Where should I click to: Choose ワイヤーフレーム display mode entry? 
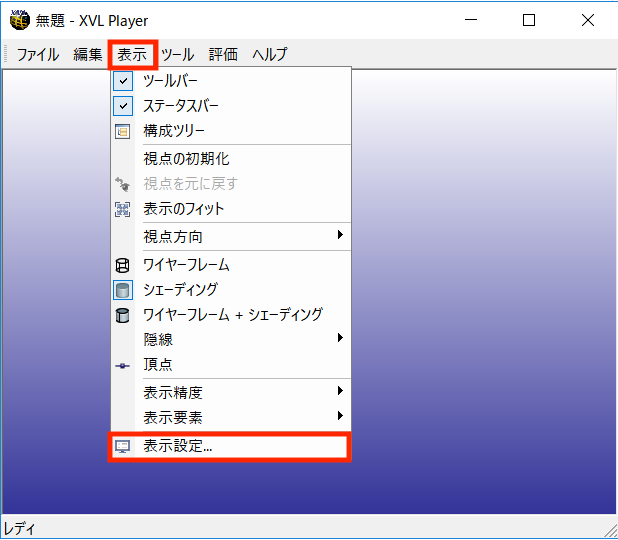click(231, 265)
